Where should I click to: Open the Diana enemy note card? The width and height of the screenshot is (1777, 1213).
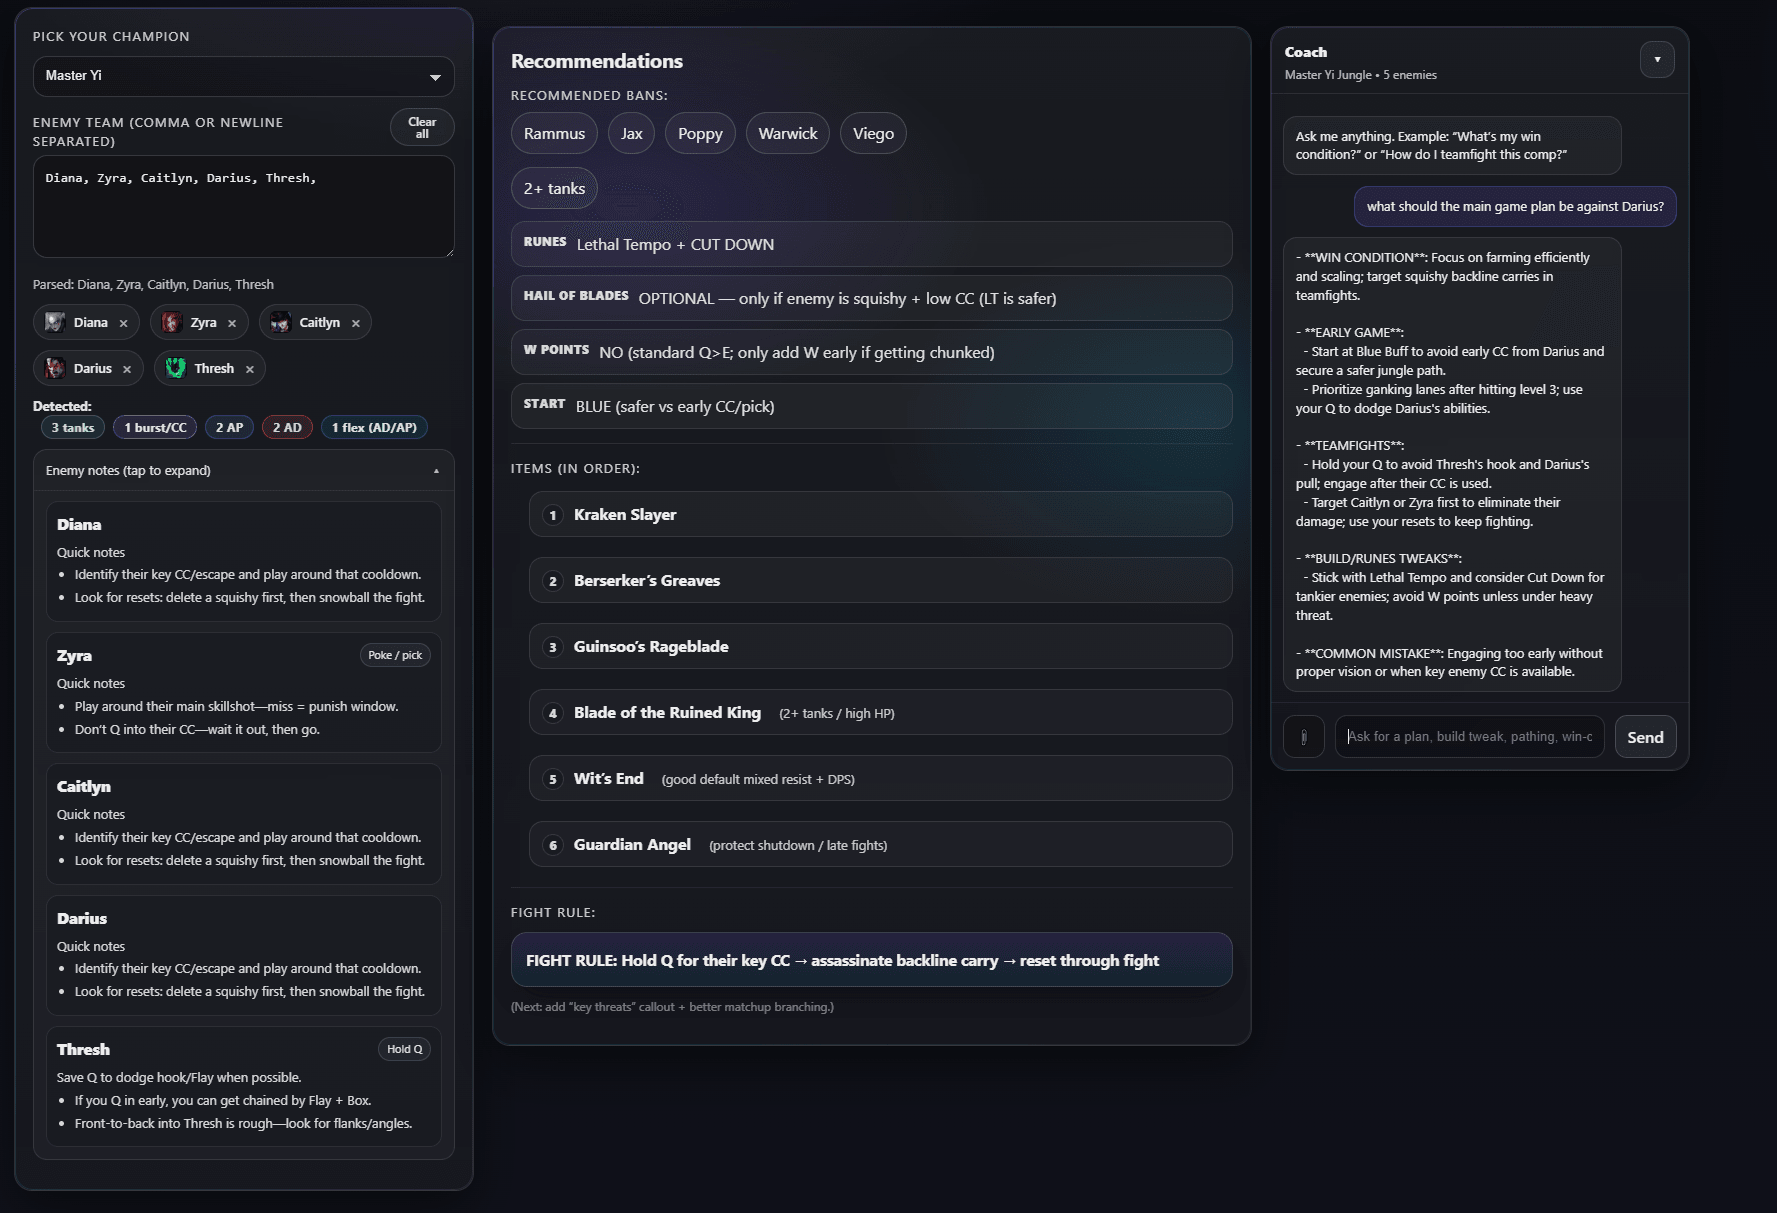pos(244,562)
